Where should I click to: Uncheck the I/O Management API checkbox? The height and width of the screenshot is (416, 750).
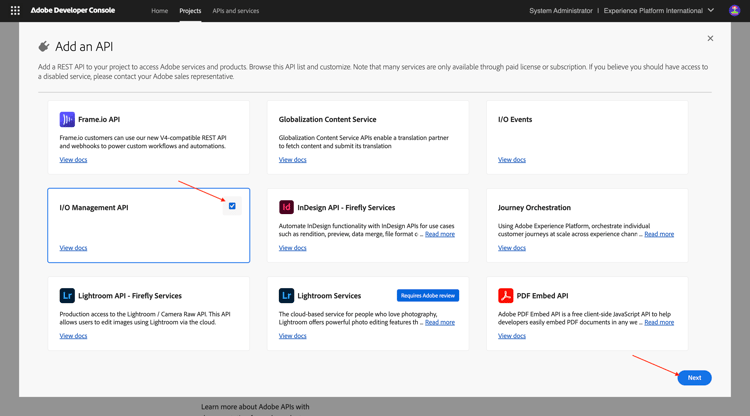point(232,206)
